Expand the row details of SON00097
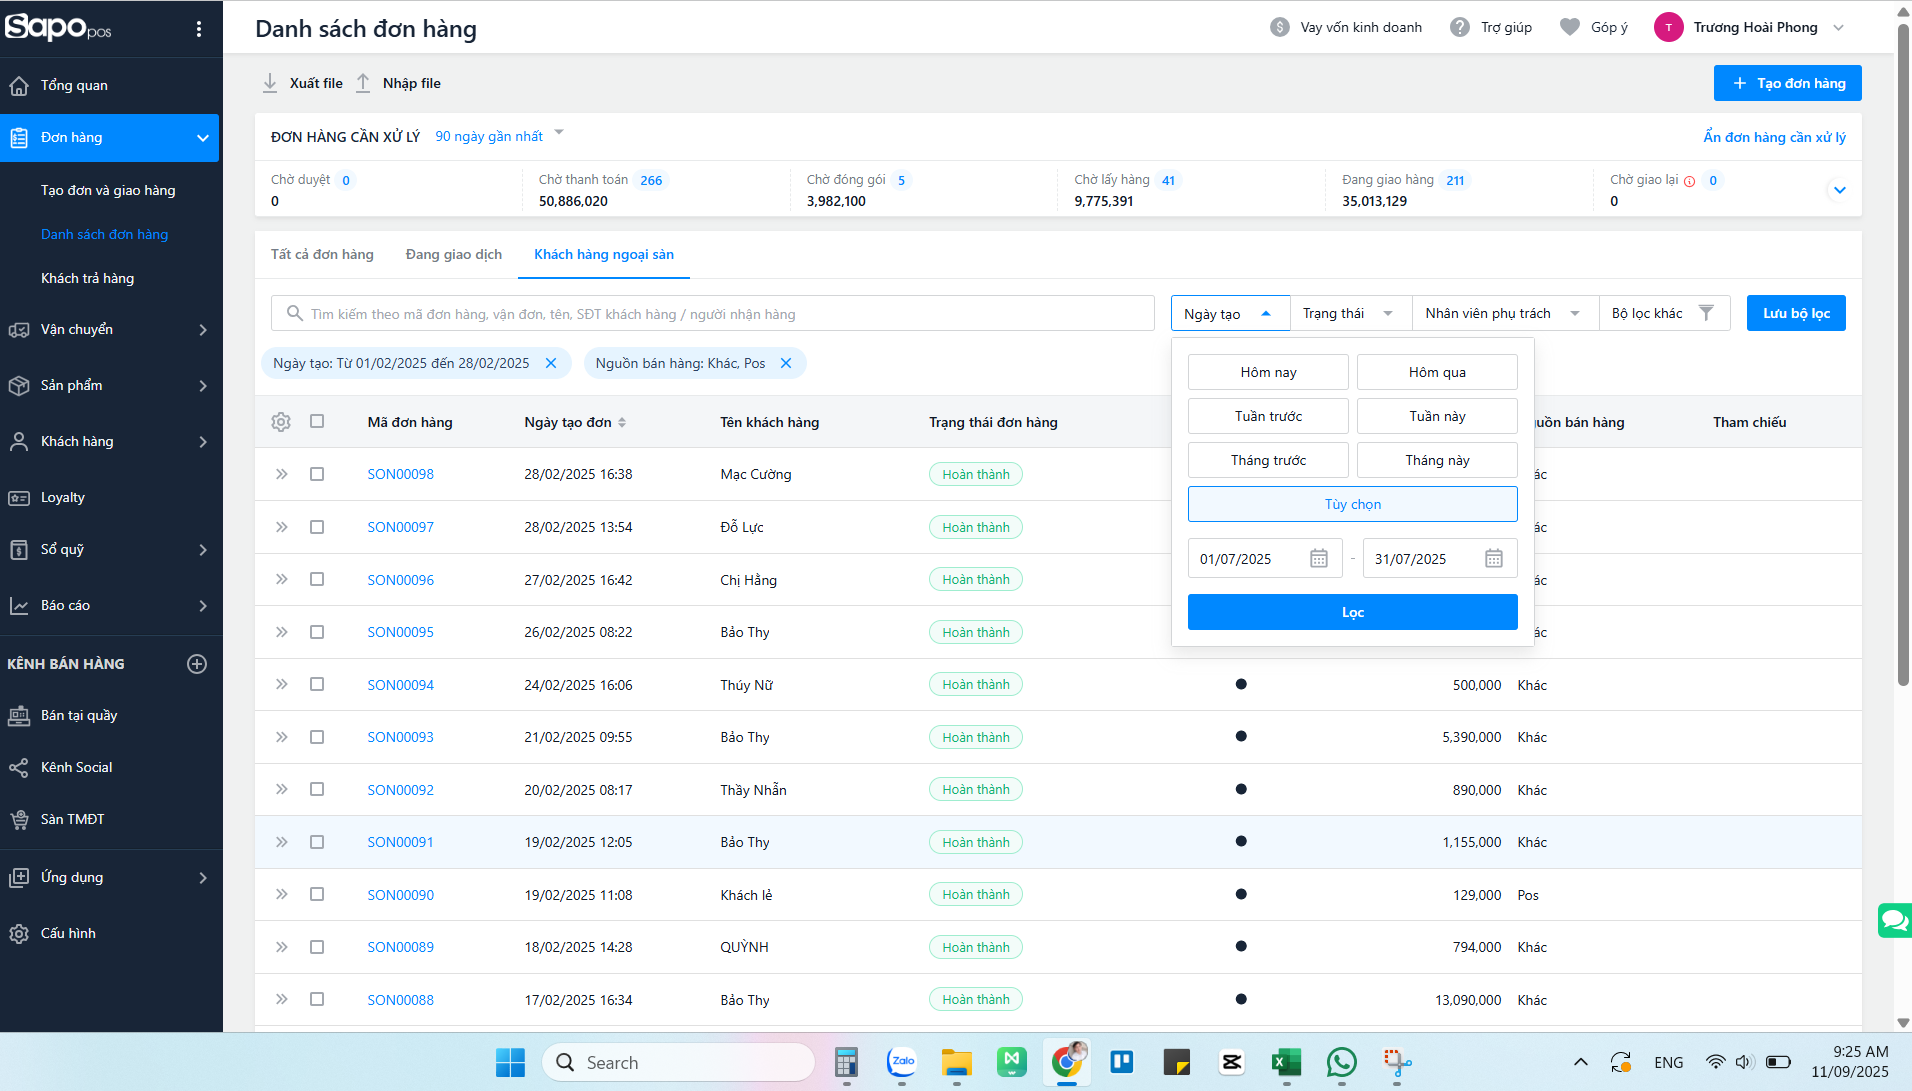The image size is (1912, 1091). point(282,527)
